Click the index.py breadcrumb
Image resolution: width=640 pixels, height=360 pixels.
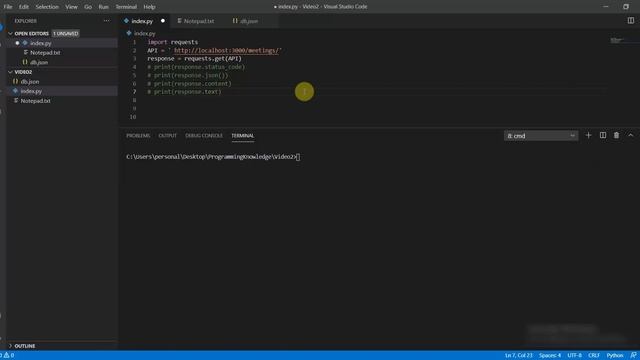click(x=144, y=33)
